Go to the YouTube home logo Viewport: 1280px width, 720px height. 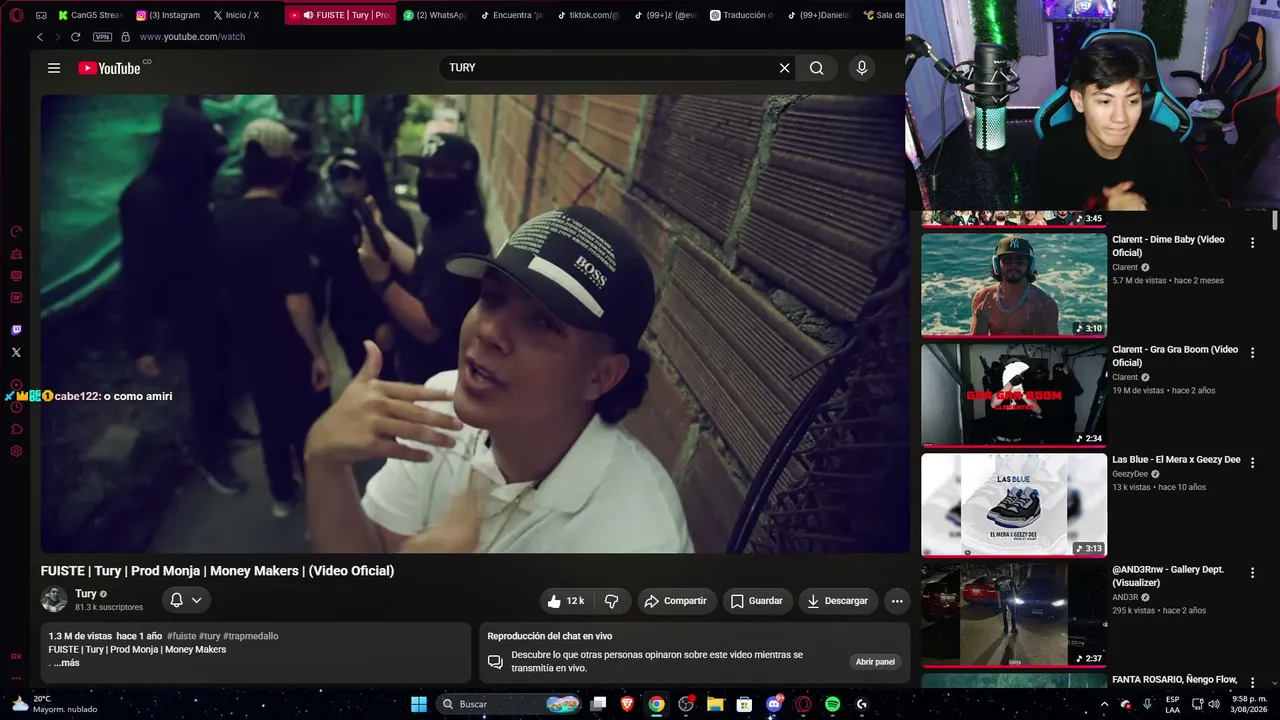point(110,68)
